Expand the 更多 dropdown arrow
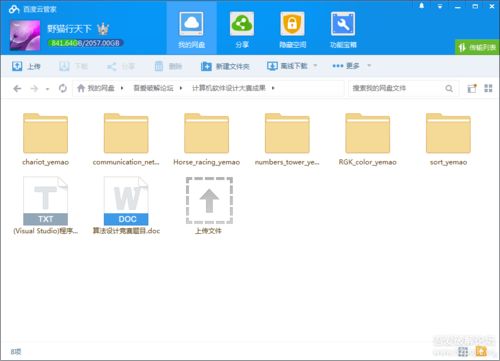 369,66
